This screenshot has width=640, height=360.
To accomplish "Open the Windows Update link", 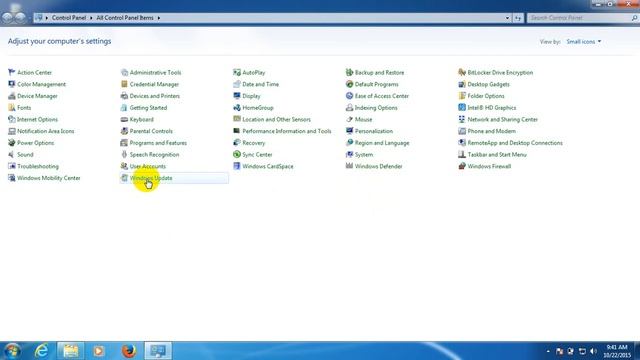I will (x=151, y=178).
